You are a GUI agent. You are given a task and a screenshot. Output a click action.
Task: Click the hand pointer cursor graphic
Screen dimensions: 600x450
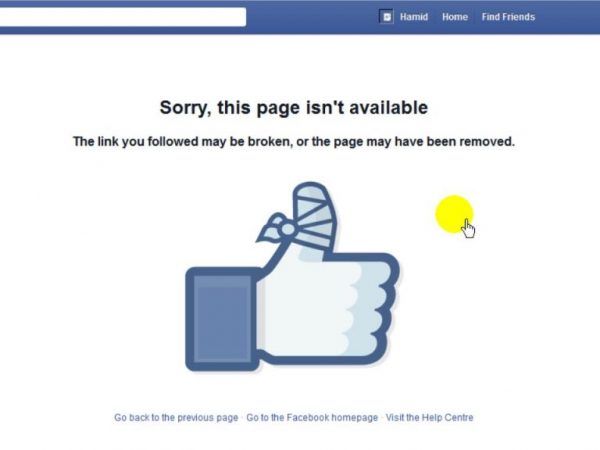coord(468,229)
